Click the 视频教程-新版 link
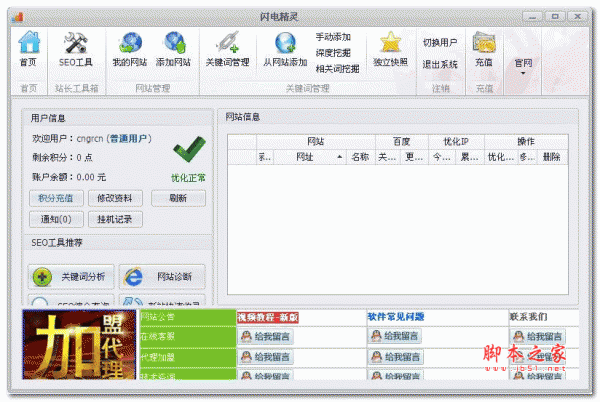600x402 pixels. 267,317
